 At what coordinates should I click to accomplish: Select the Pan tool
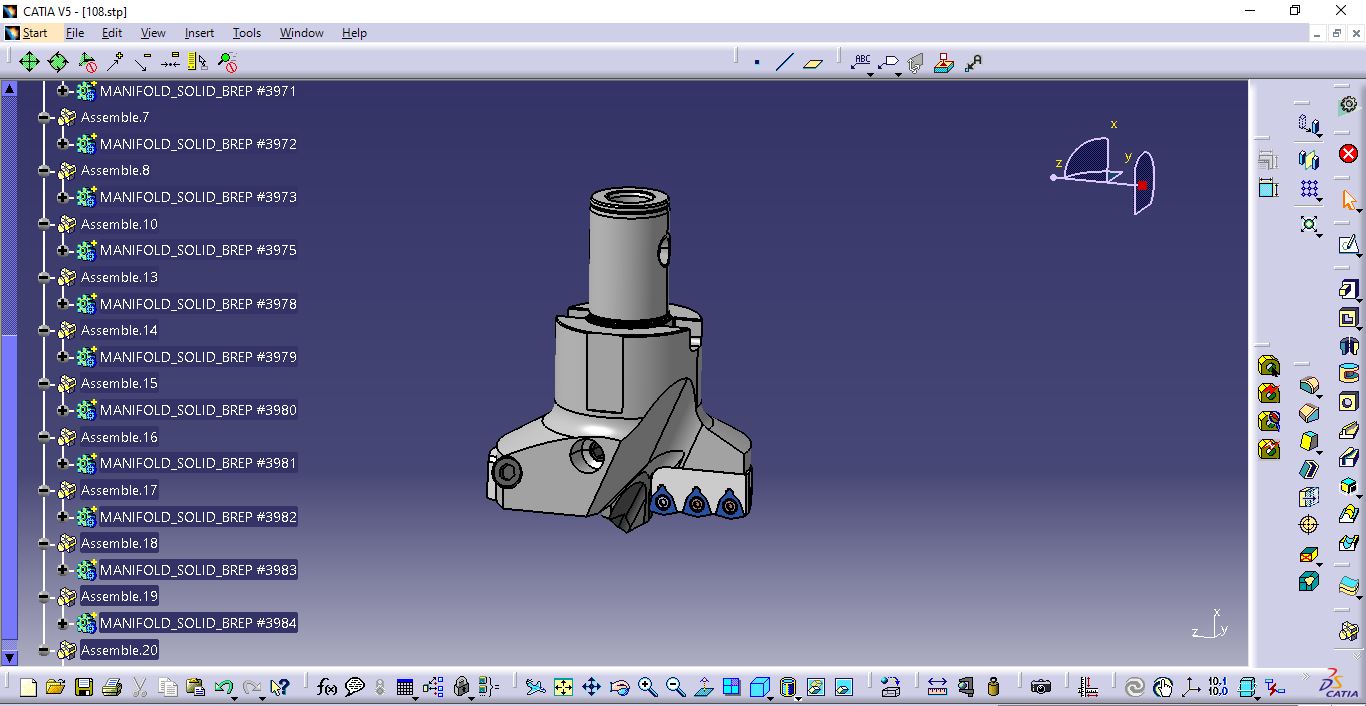click(591, 687)
